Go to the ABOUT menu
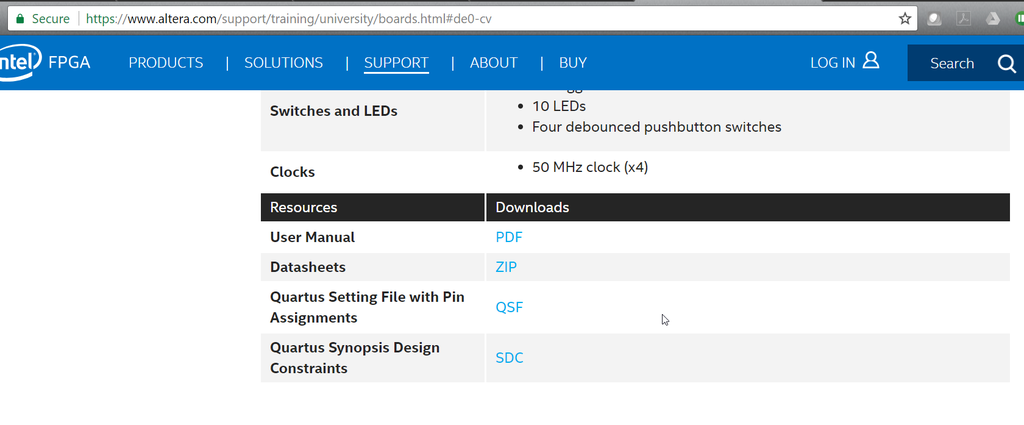The width and height of the screenshot is (1024, 425). 494,63
